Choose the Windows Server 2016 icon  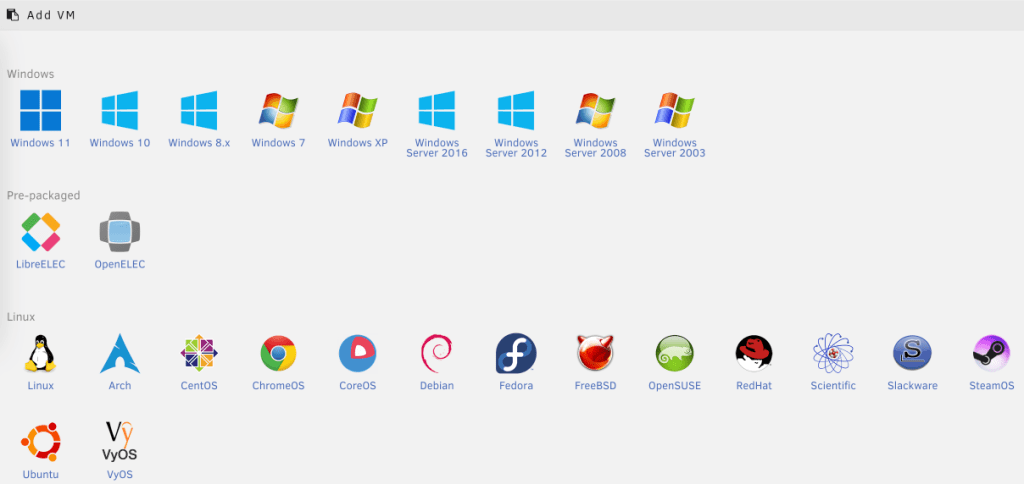tap(437, 111)
